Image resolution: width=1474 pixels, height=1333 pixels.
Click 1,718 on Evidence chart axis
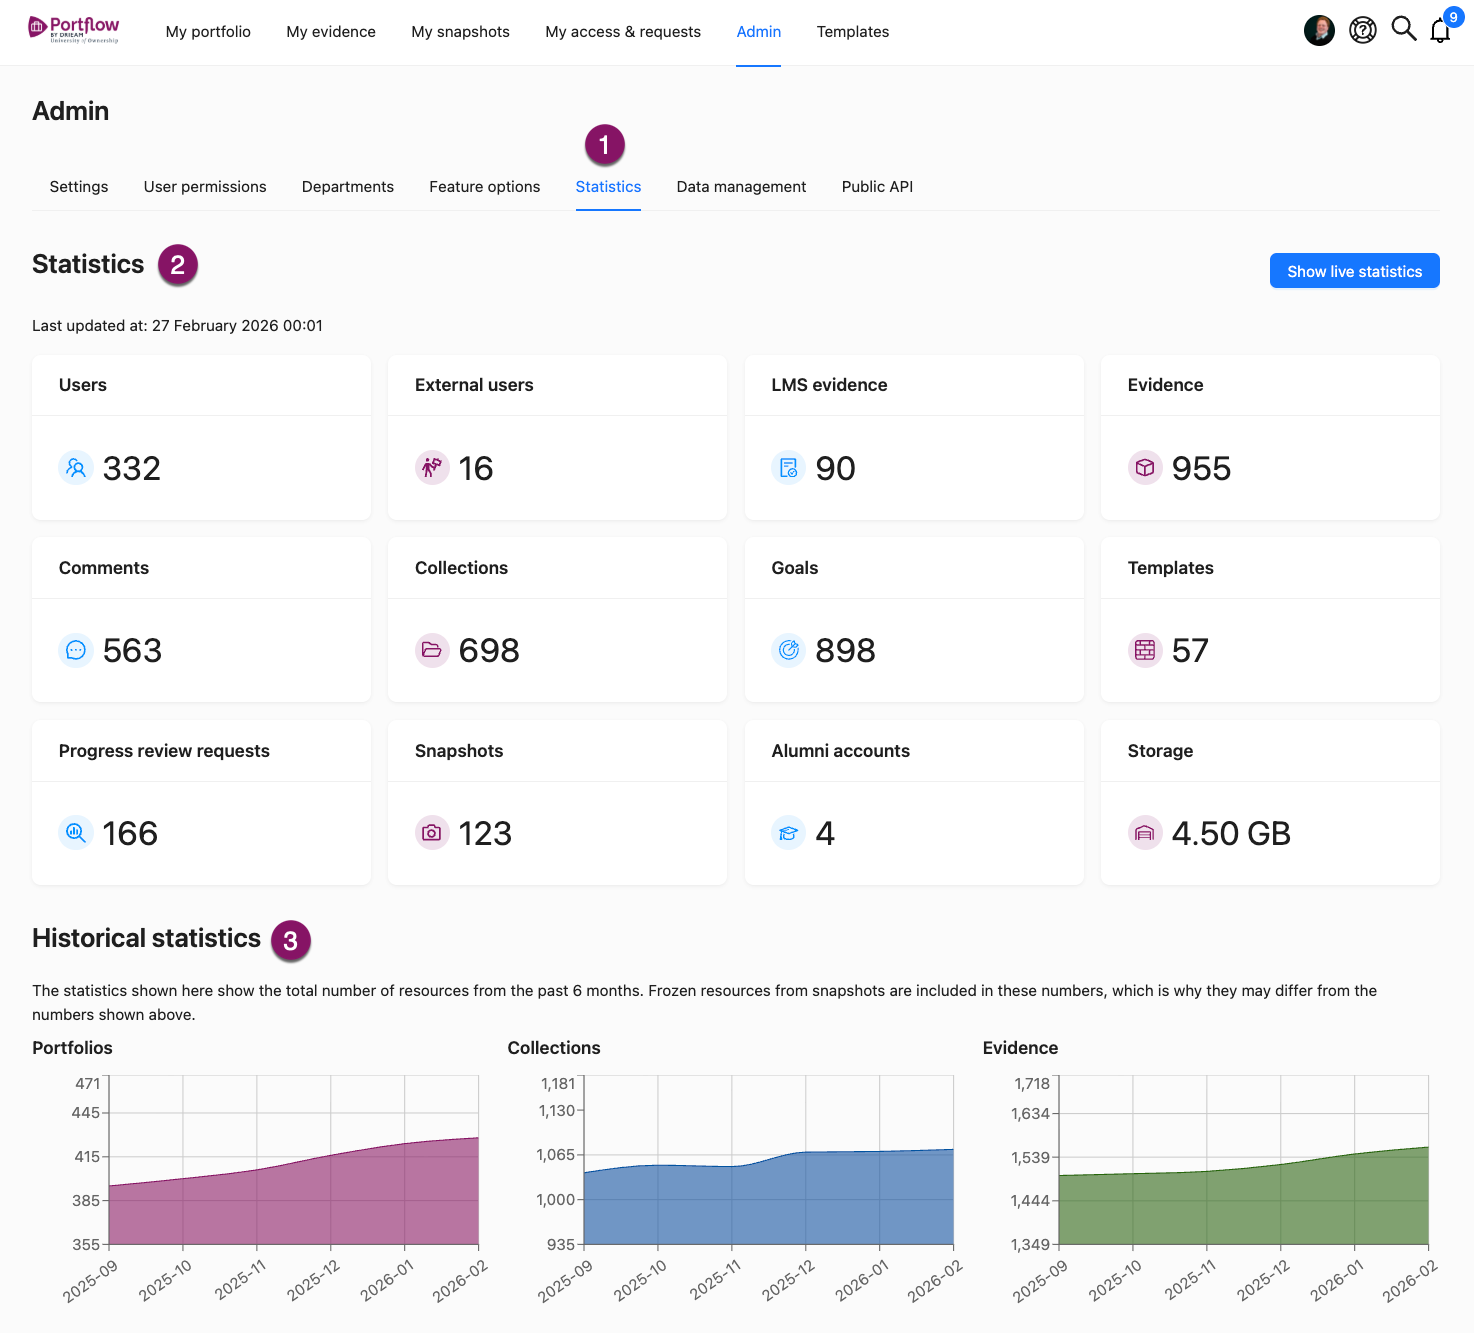point(1032,1084)
